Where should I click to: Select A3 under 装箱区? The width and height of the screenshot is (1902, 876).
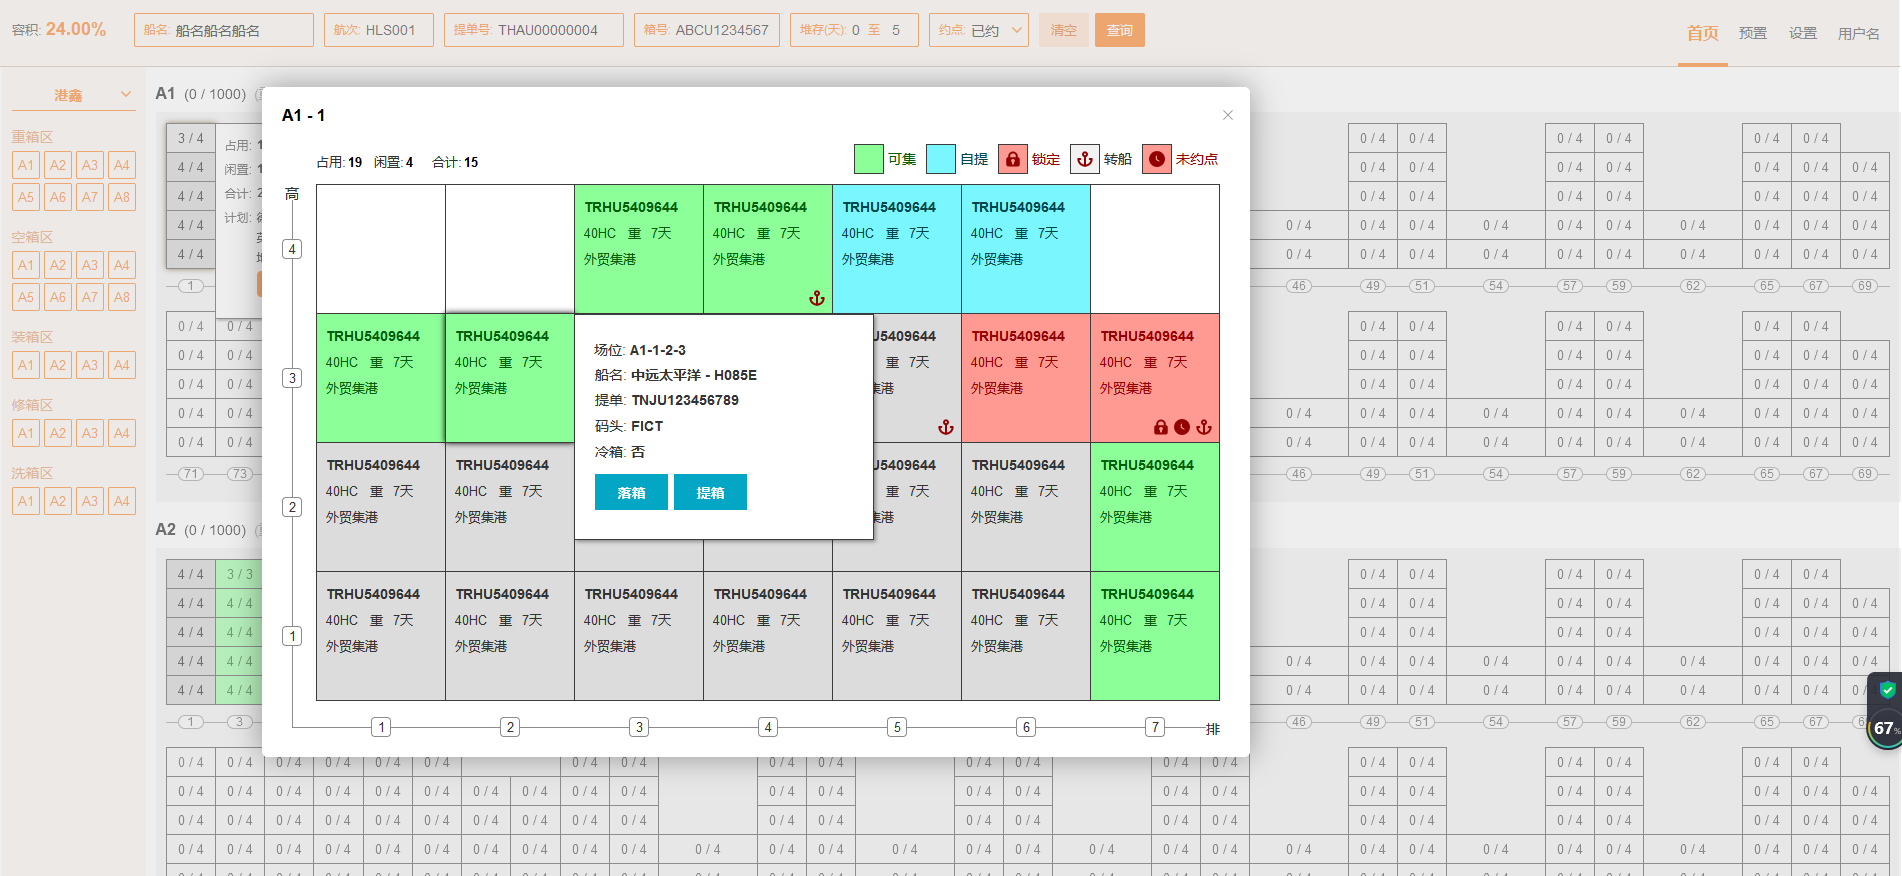tap(90, 365)
